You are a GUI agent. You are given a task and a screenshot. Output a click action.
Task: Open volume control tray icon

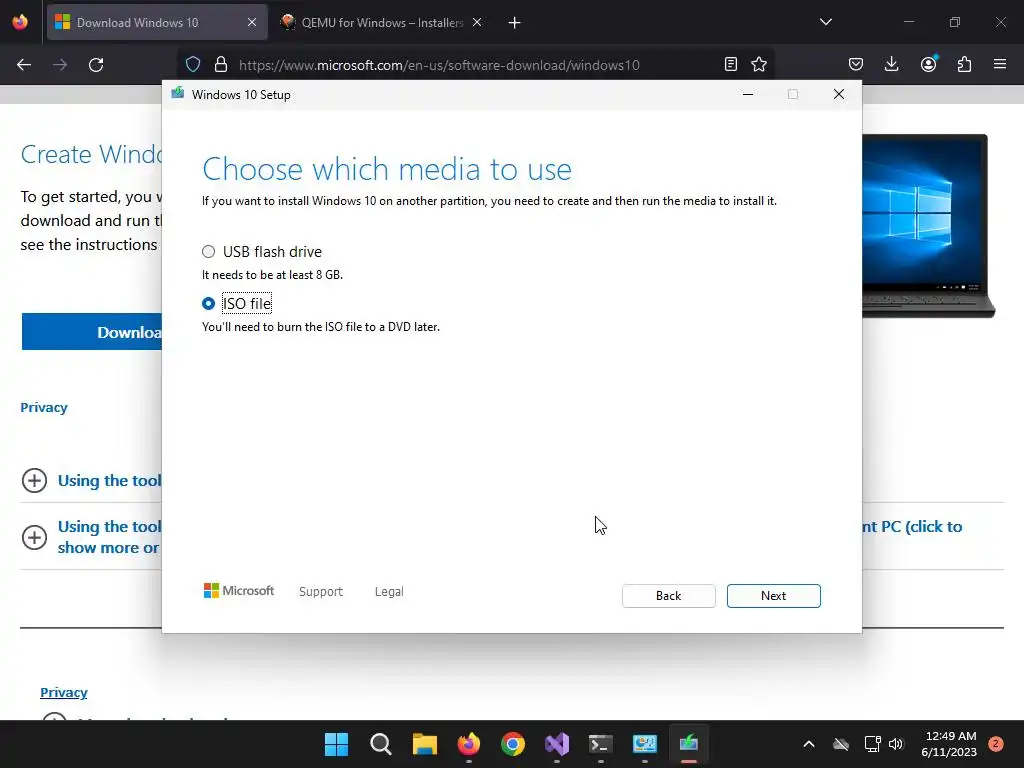click(x=896, y=744)
